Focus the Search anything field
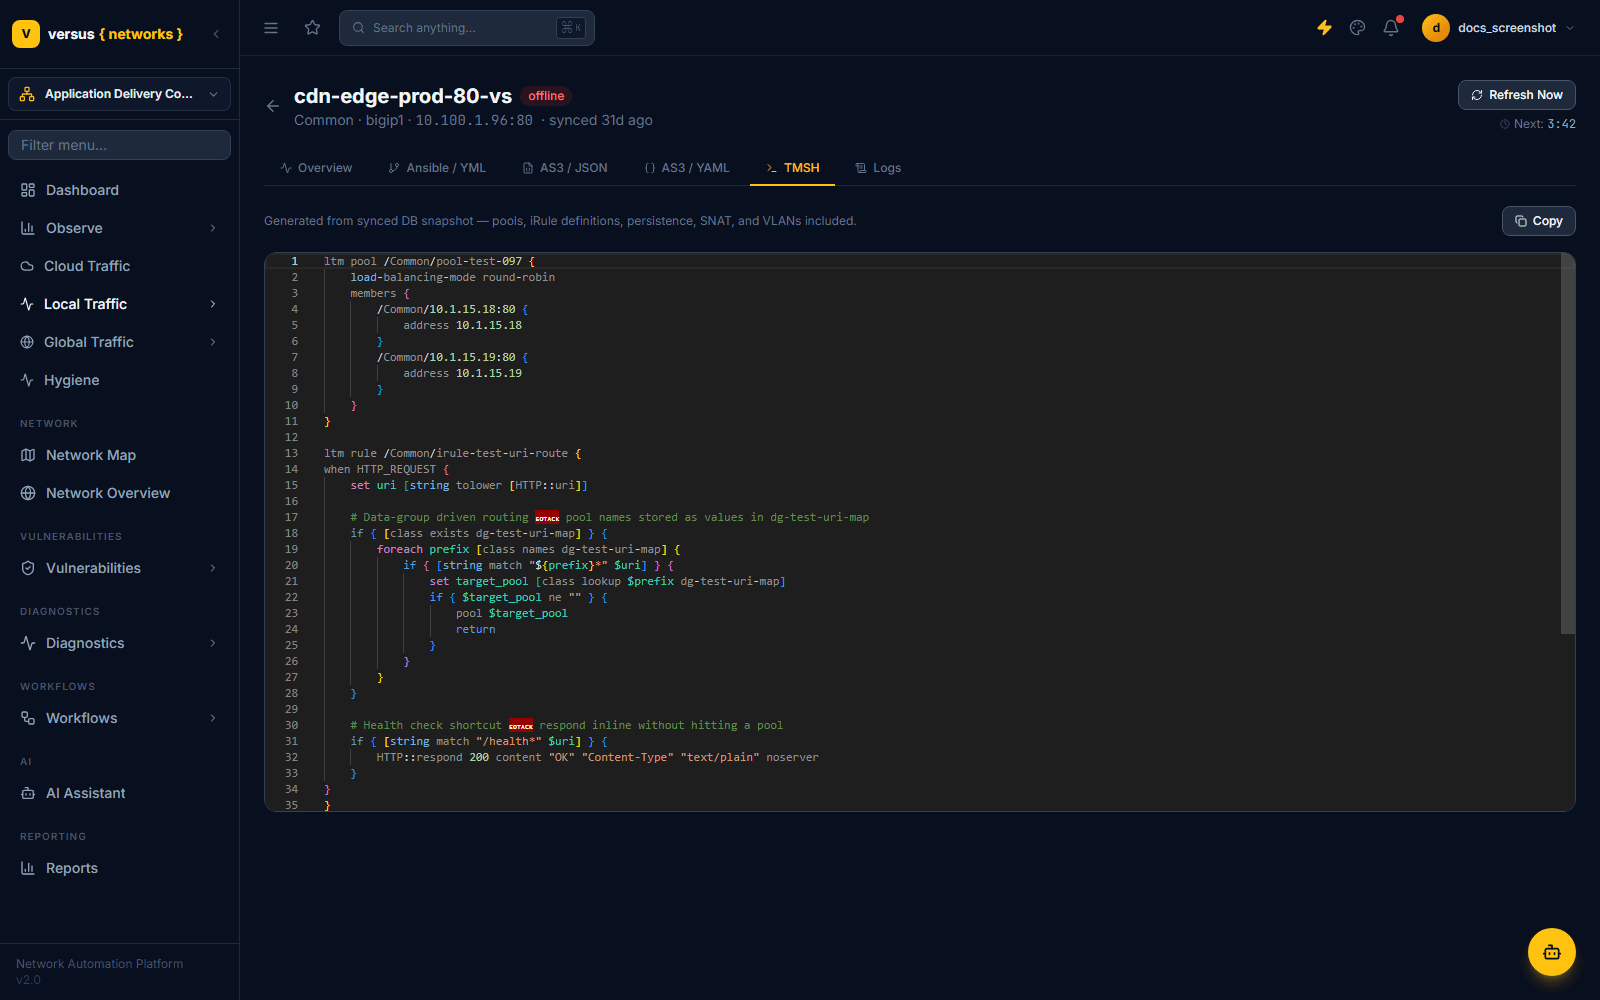The width and height of the screenshot is (1600, 1000). pyautogui.click(x=467, y=28)
